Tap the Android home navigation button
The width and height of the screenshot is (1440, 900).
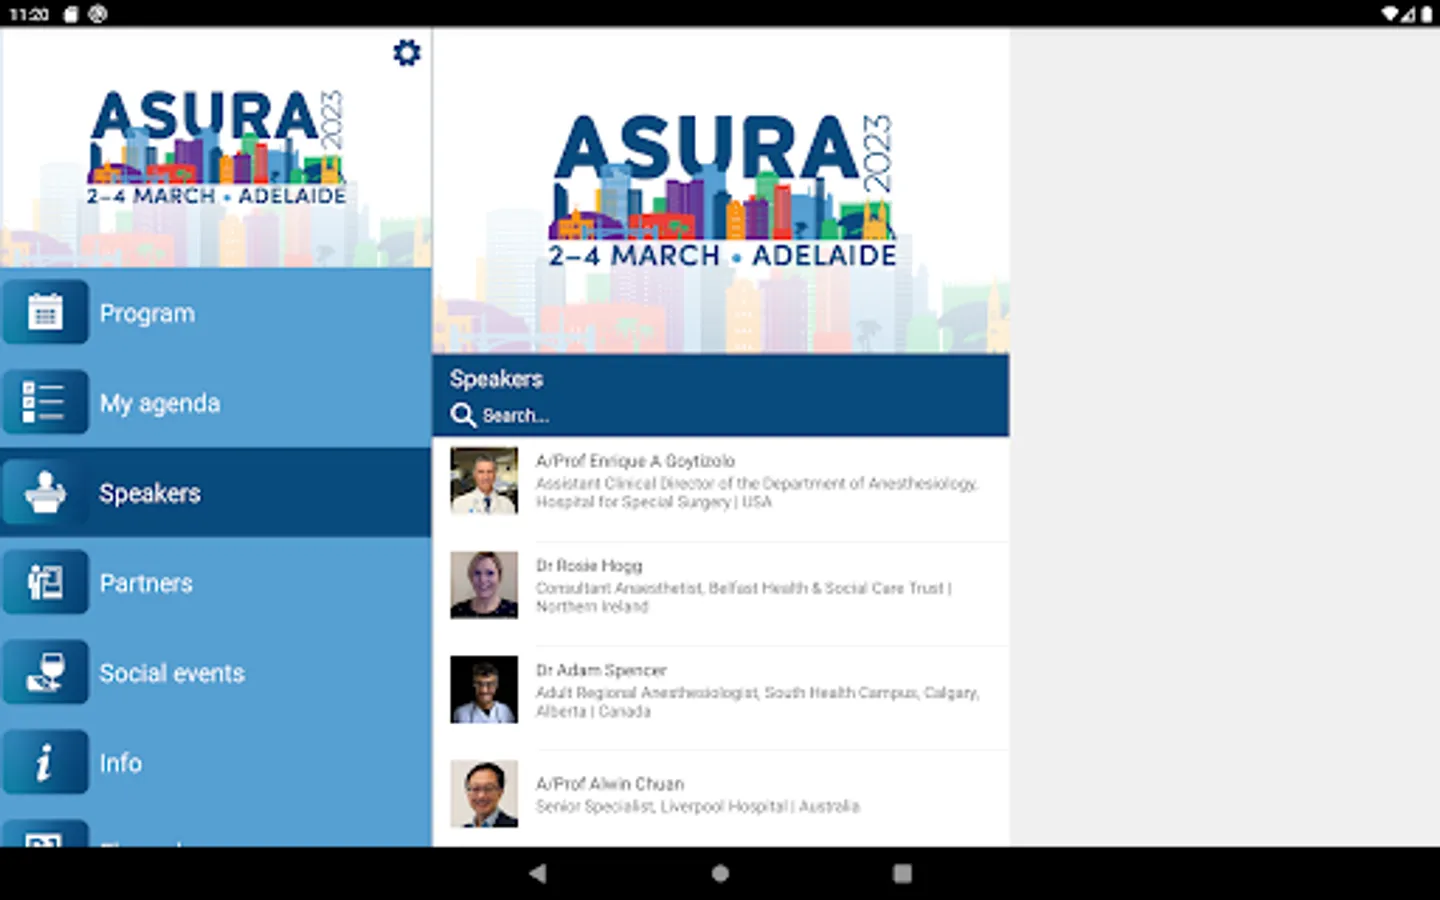(x=720, y=873)
